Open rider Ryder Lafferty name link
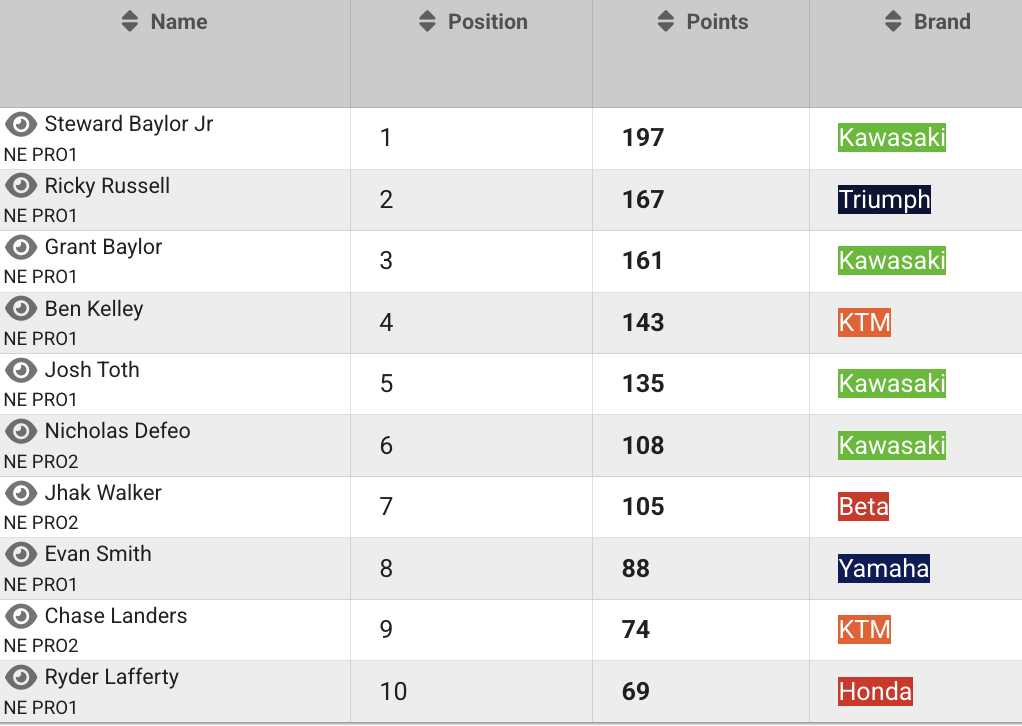The width and height of the screenshot is (1022, 726). [111, 677]
